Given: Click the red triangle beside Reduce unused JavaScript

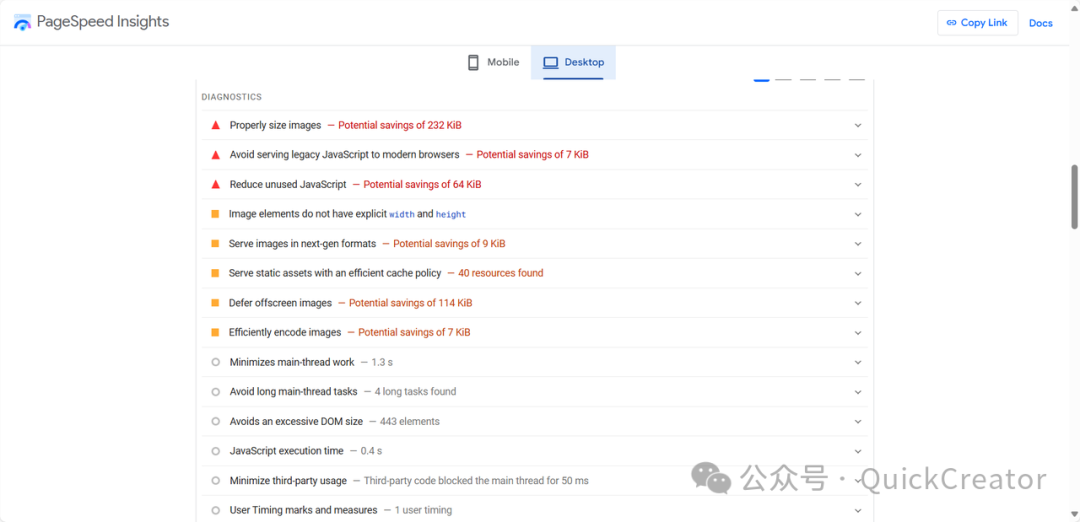Looking at the screenshot, I should [x=215, y=185].
